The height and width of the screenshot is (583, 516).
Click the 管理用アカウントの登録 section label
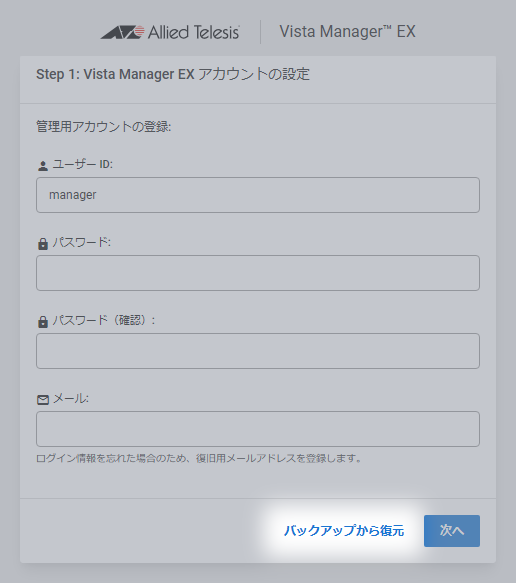tap(103, 126)
